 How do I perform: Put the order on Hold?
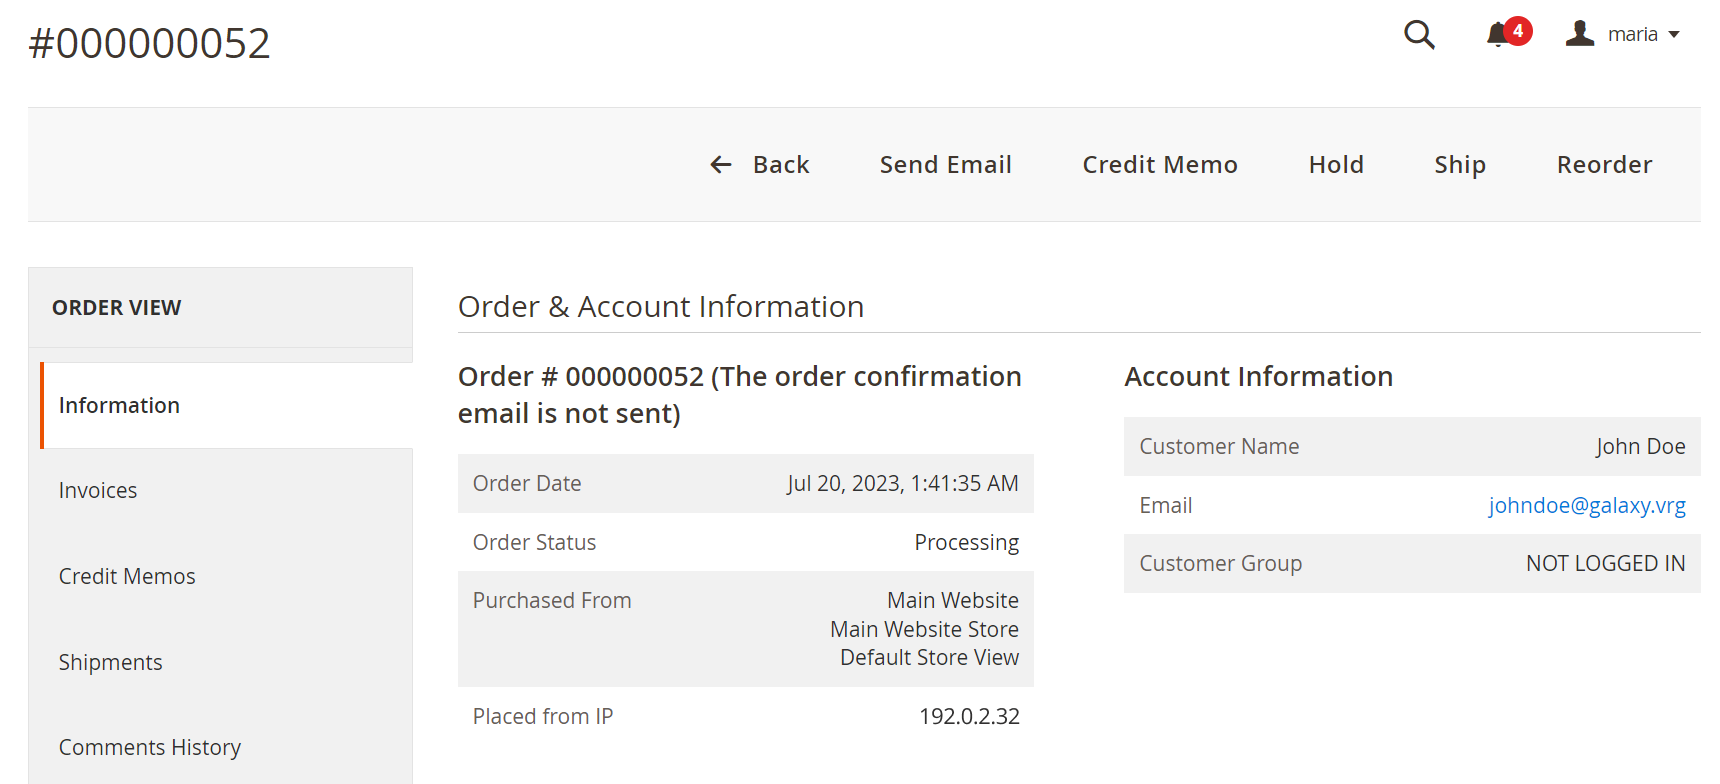(1336, 165)
